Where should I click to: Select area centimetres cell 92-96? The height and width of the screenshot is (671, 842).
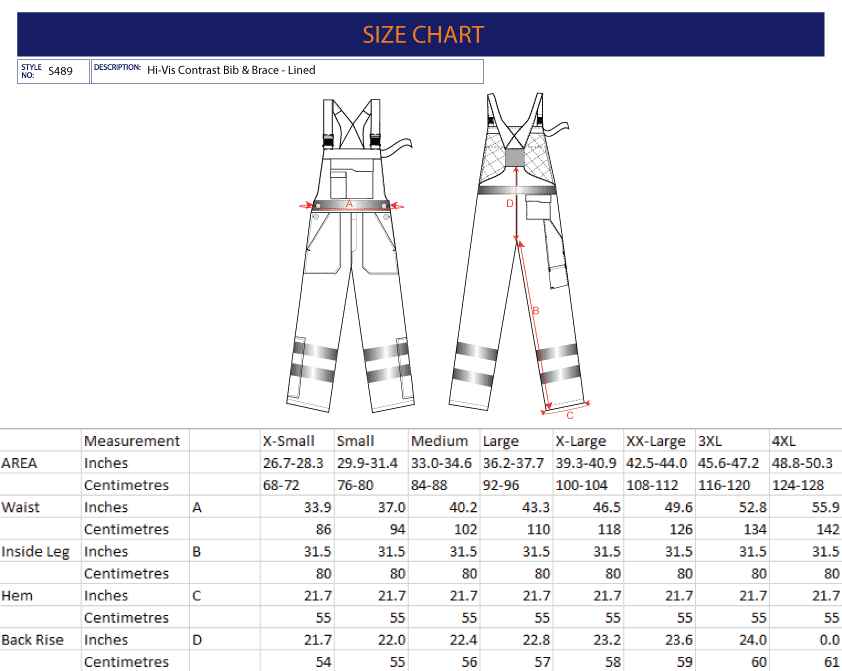click(517, 485)
